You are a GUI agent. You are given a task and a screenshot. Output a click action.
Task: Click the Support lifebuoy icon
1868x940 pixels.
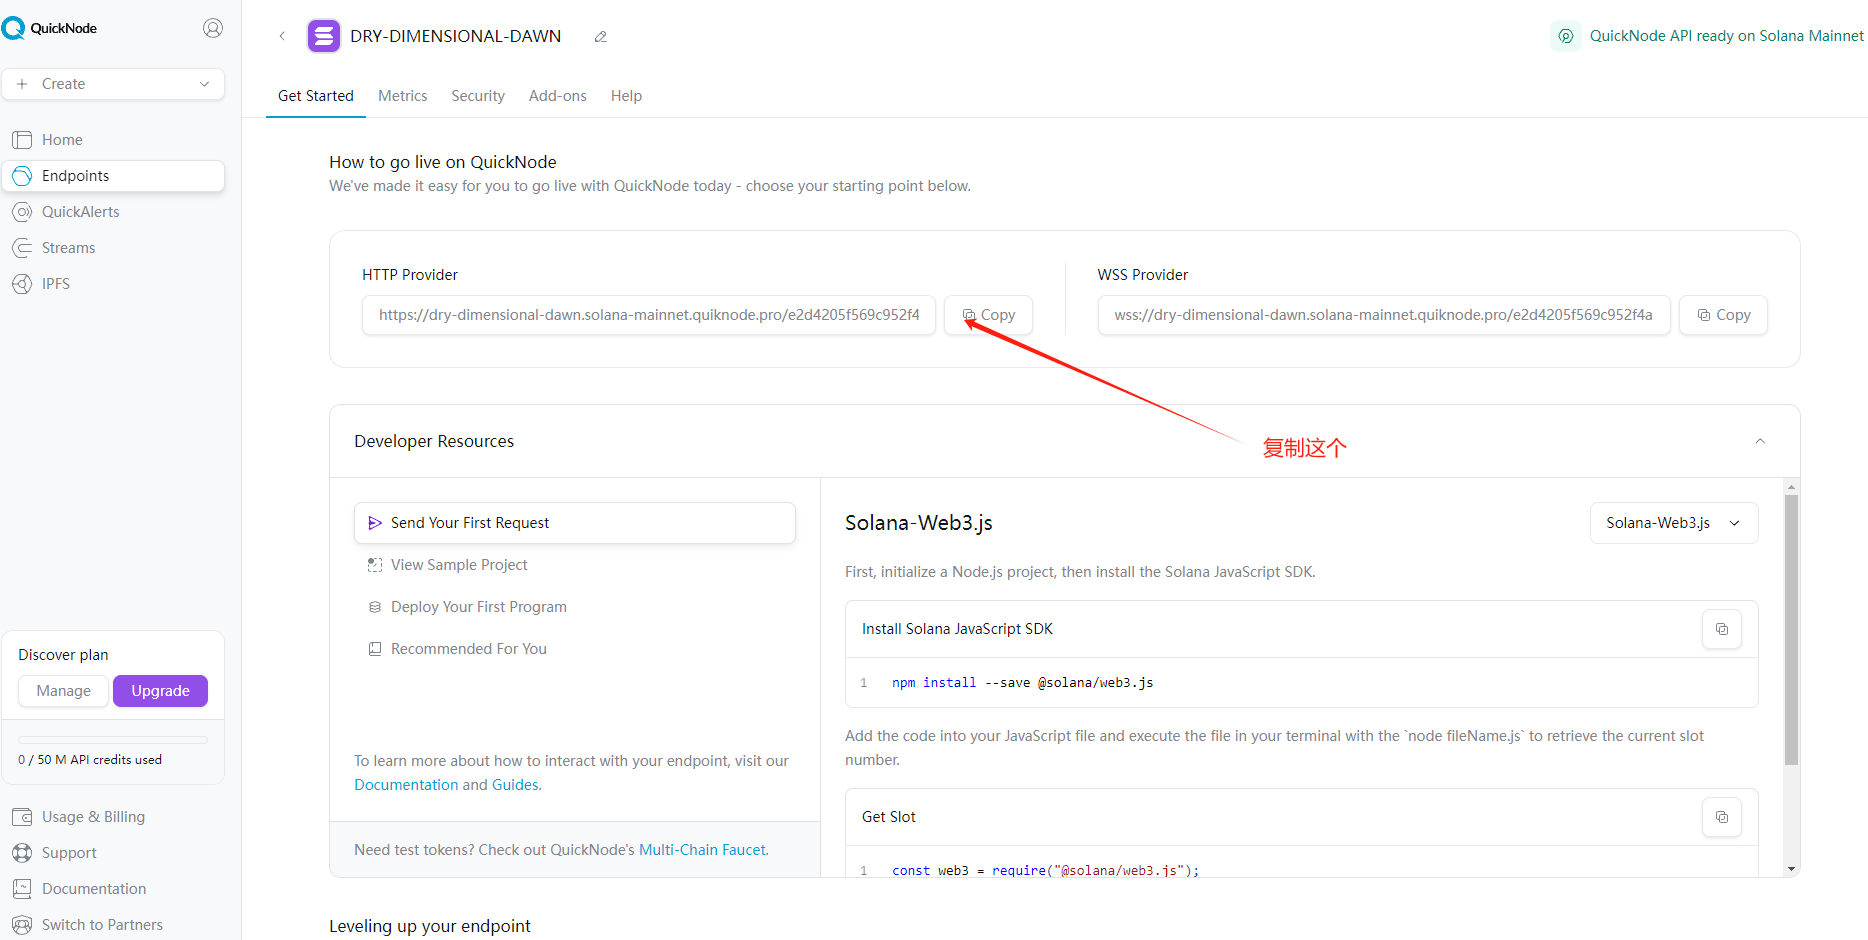coord(22,853)
